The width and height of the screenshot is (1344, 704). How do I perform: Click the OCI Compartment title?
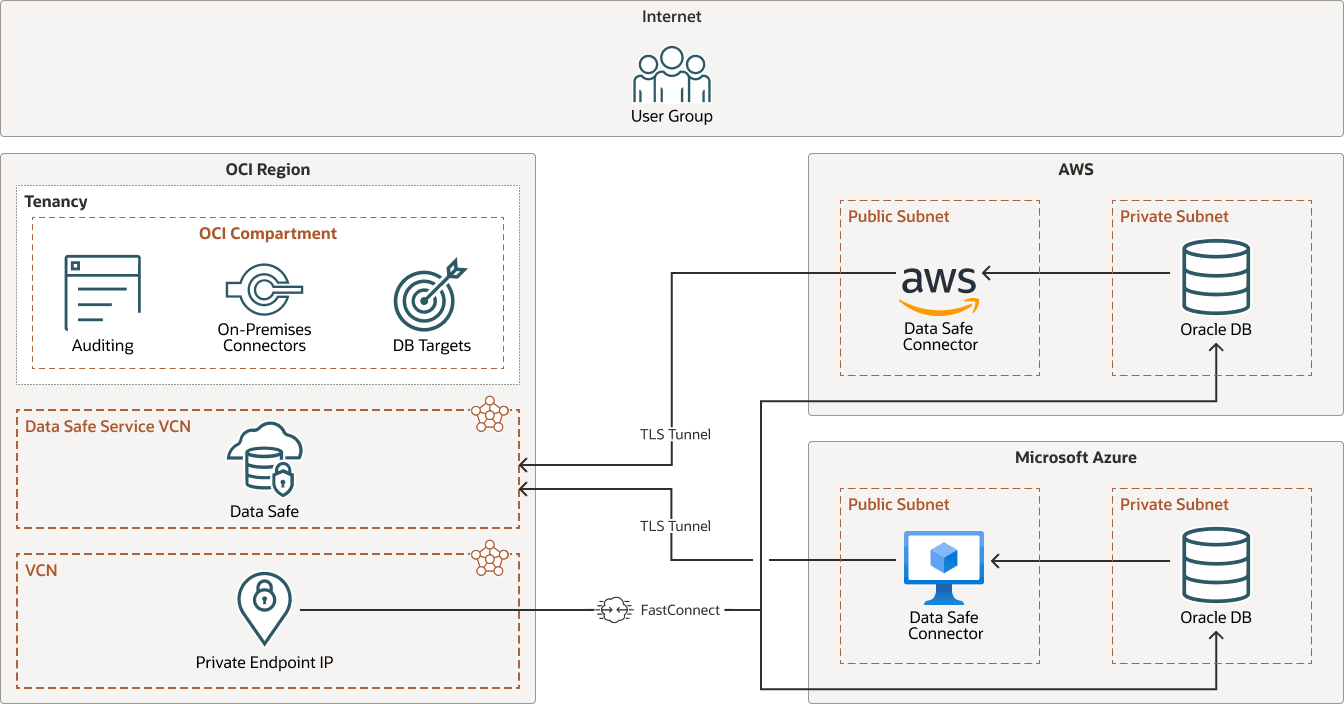268,233
